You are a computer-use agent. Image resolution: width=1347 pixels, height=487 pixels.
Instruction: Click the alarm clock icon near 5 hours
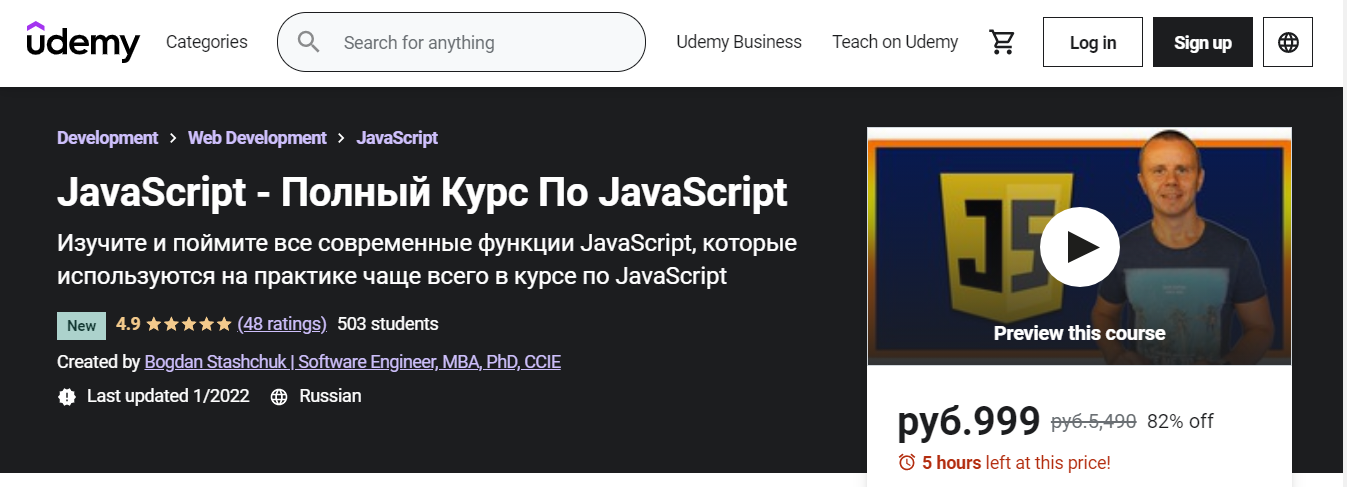tap(906, 462)
